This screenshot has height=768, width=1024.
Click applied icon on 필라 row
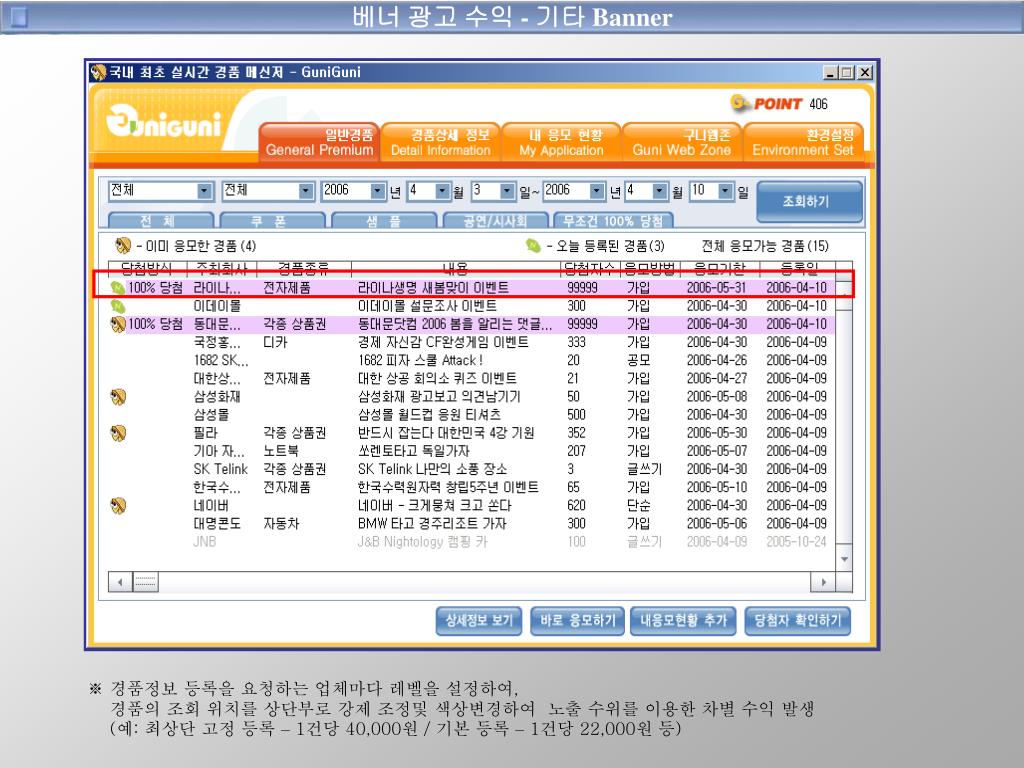(118, 433)
